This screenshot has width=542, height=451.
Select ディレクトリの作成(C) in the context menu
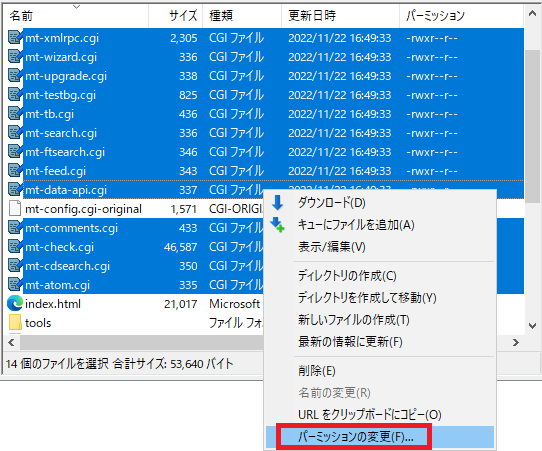347,275
